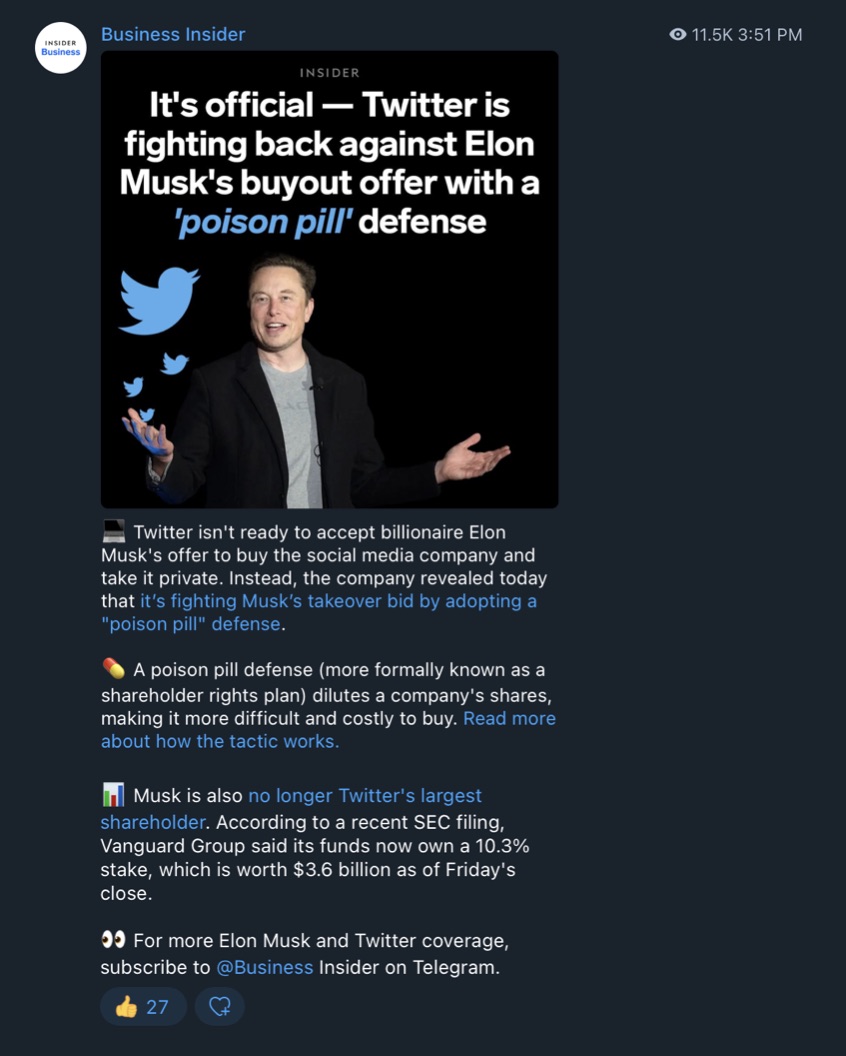Viewport: 846px width, 1056px height.
Task: Click the 11.5K view count
Action: [711, 34]
